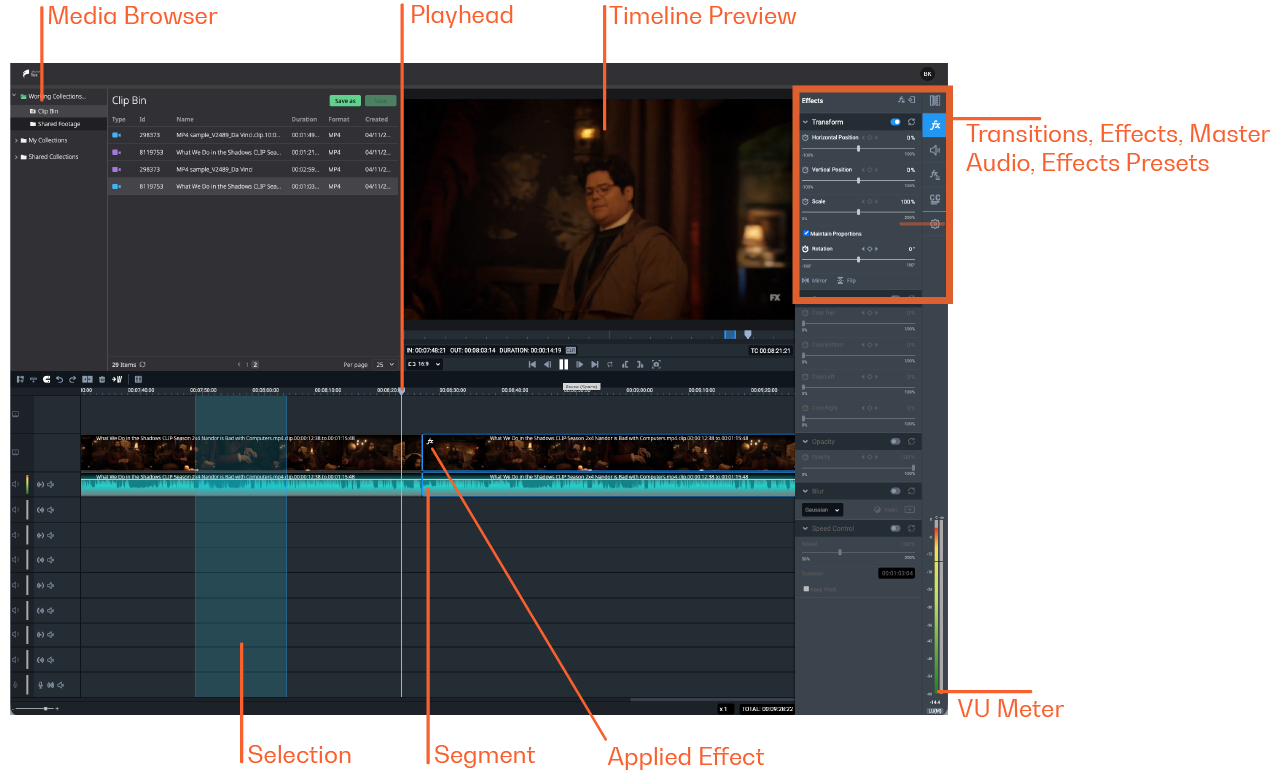Open the active Effects fx tab
The image size is (1284, 772).
coord(935,125)
